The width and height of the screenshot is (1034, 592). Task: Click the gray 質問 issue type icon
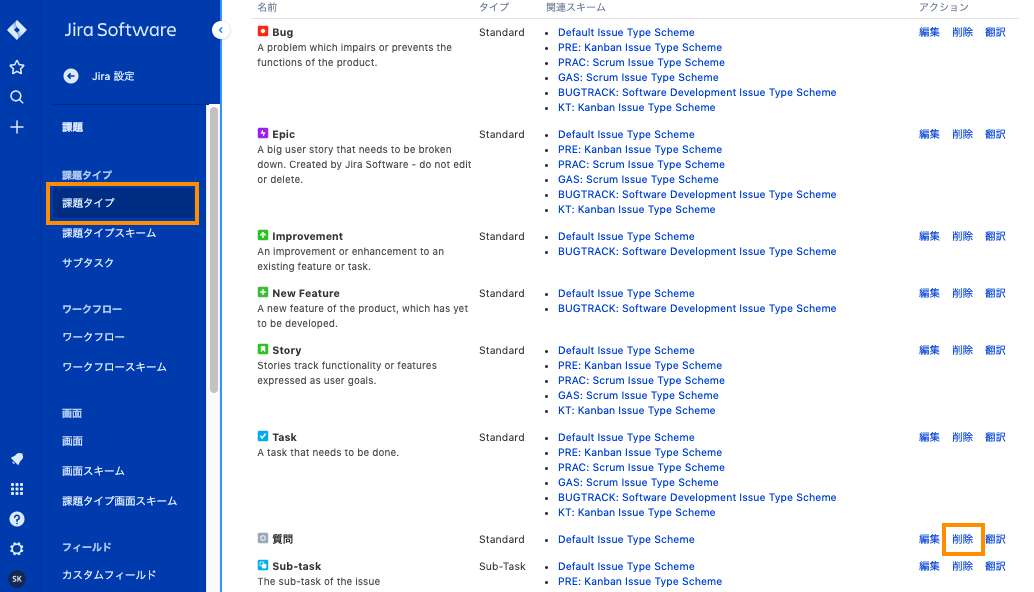pyautogui.click(x=262, y=538)
